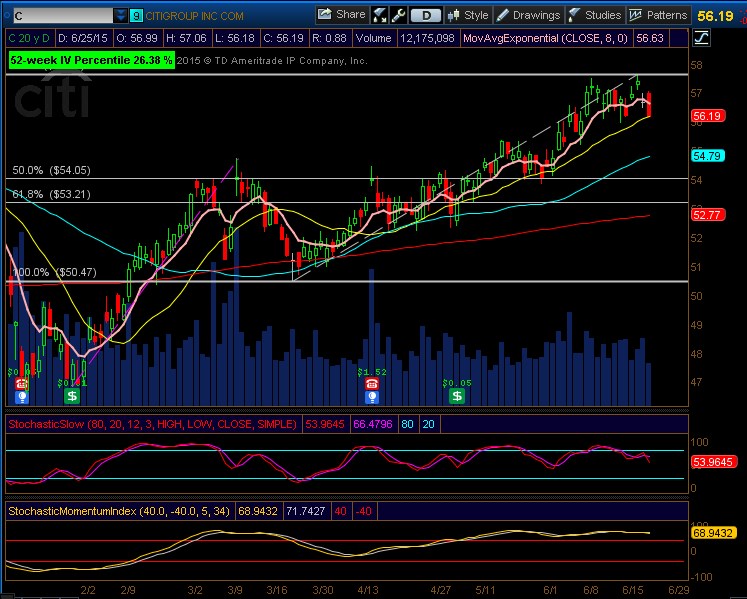The height and width of the screenshot is (599, 747).
Task: Click the cyan 54.79 price bubble on axis
Action: coord(708,156)
